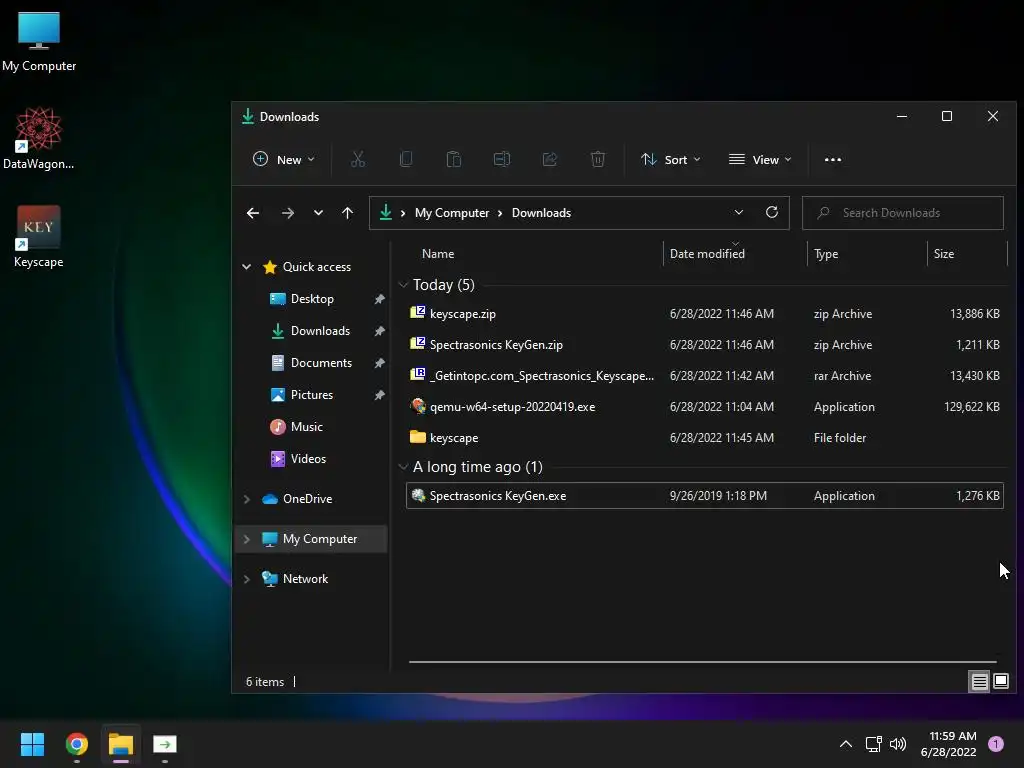
Task: Open Keyscape desktop shortcut
Action: tap(39, 236)
